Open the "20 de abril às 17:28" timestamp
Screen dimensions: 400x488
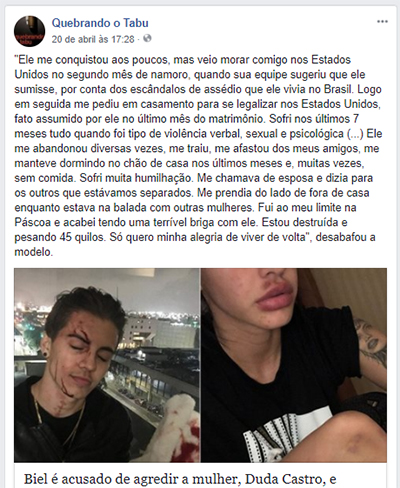pyautogui.click(x=93, y=39)
